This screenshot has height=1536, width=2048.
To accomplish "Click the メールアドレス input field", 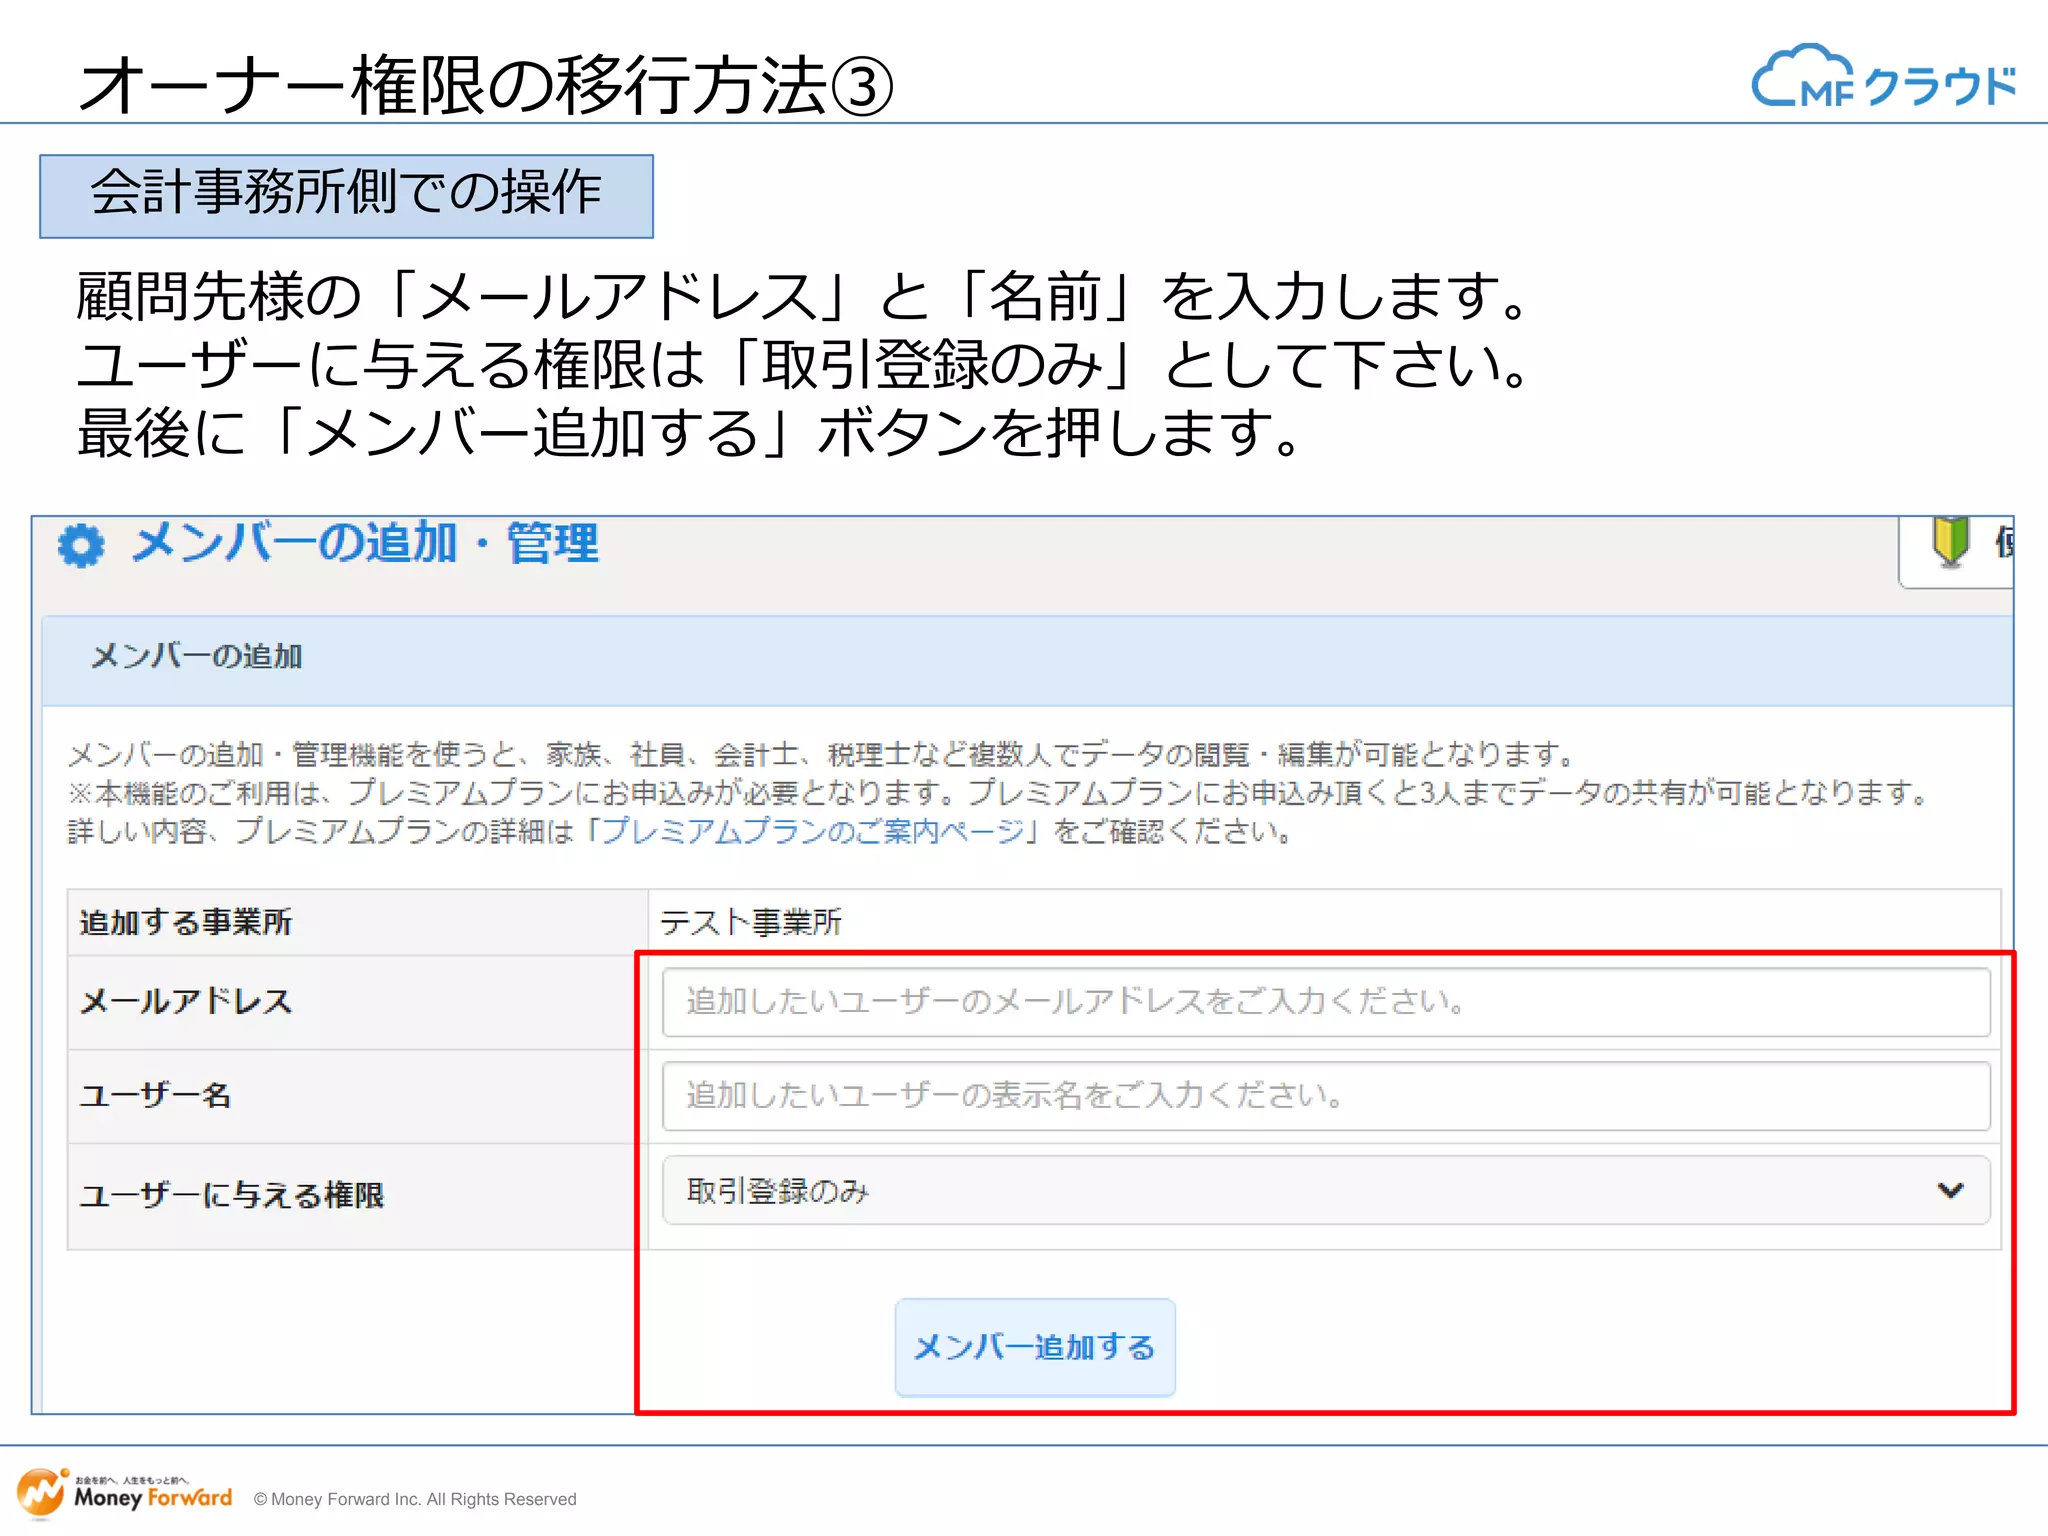I will (1326, 1002).
